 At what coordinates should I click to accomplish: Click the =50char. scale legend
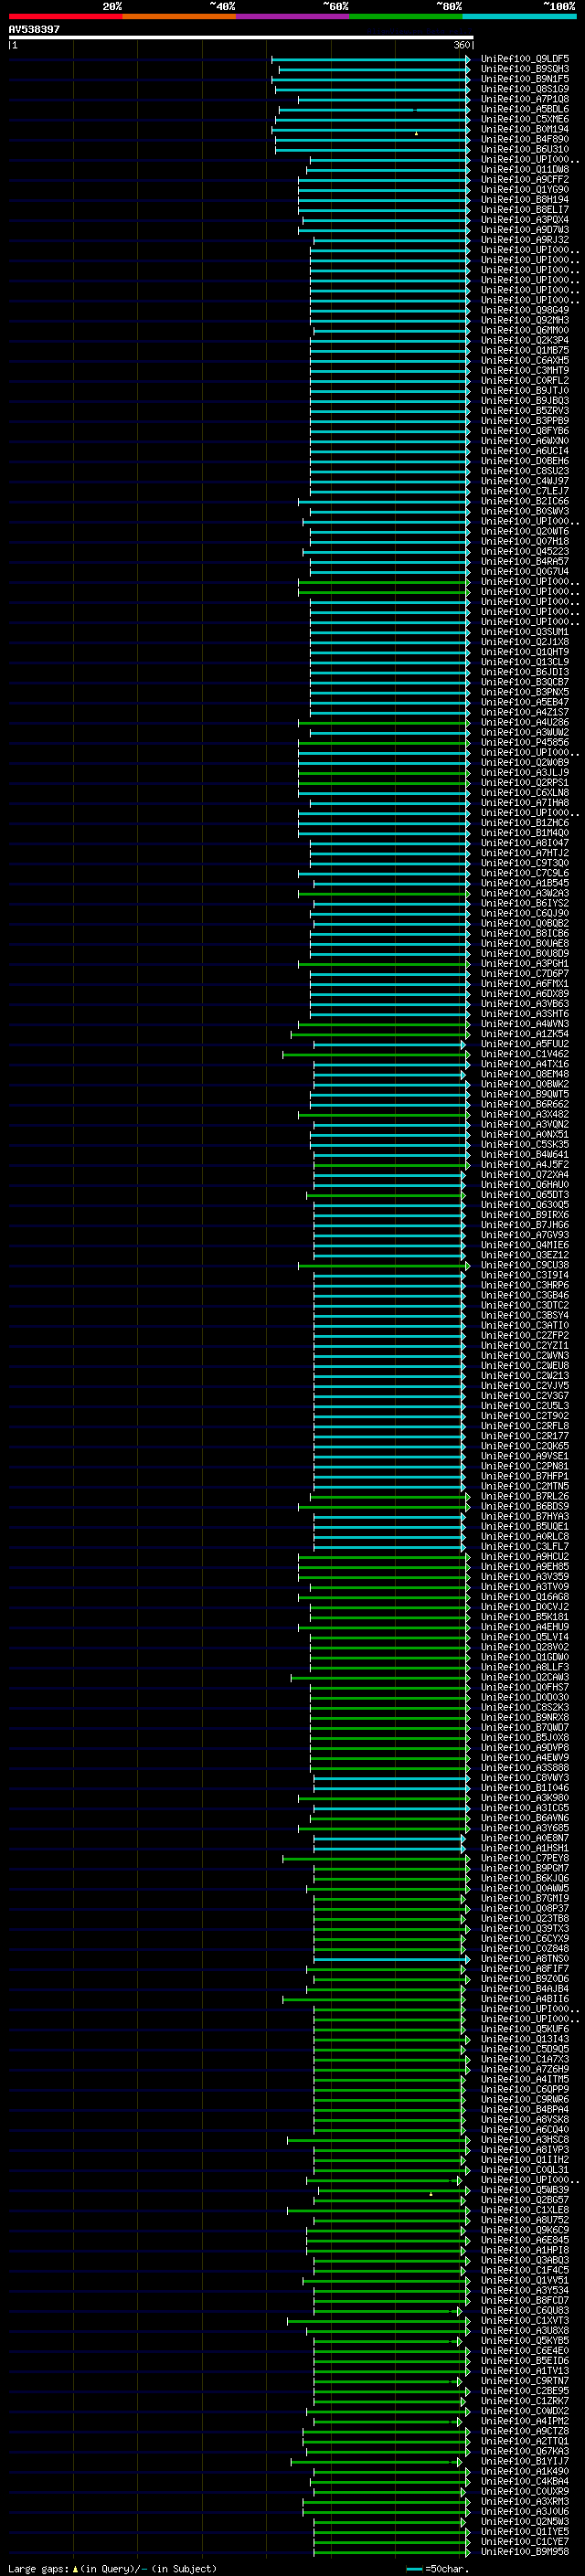point(438,2568)
